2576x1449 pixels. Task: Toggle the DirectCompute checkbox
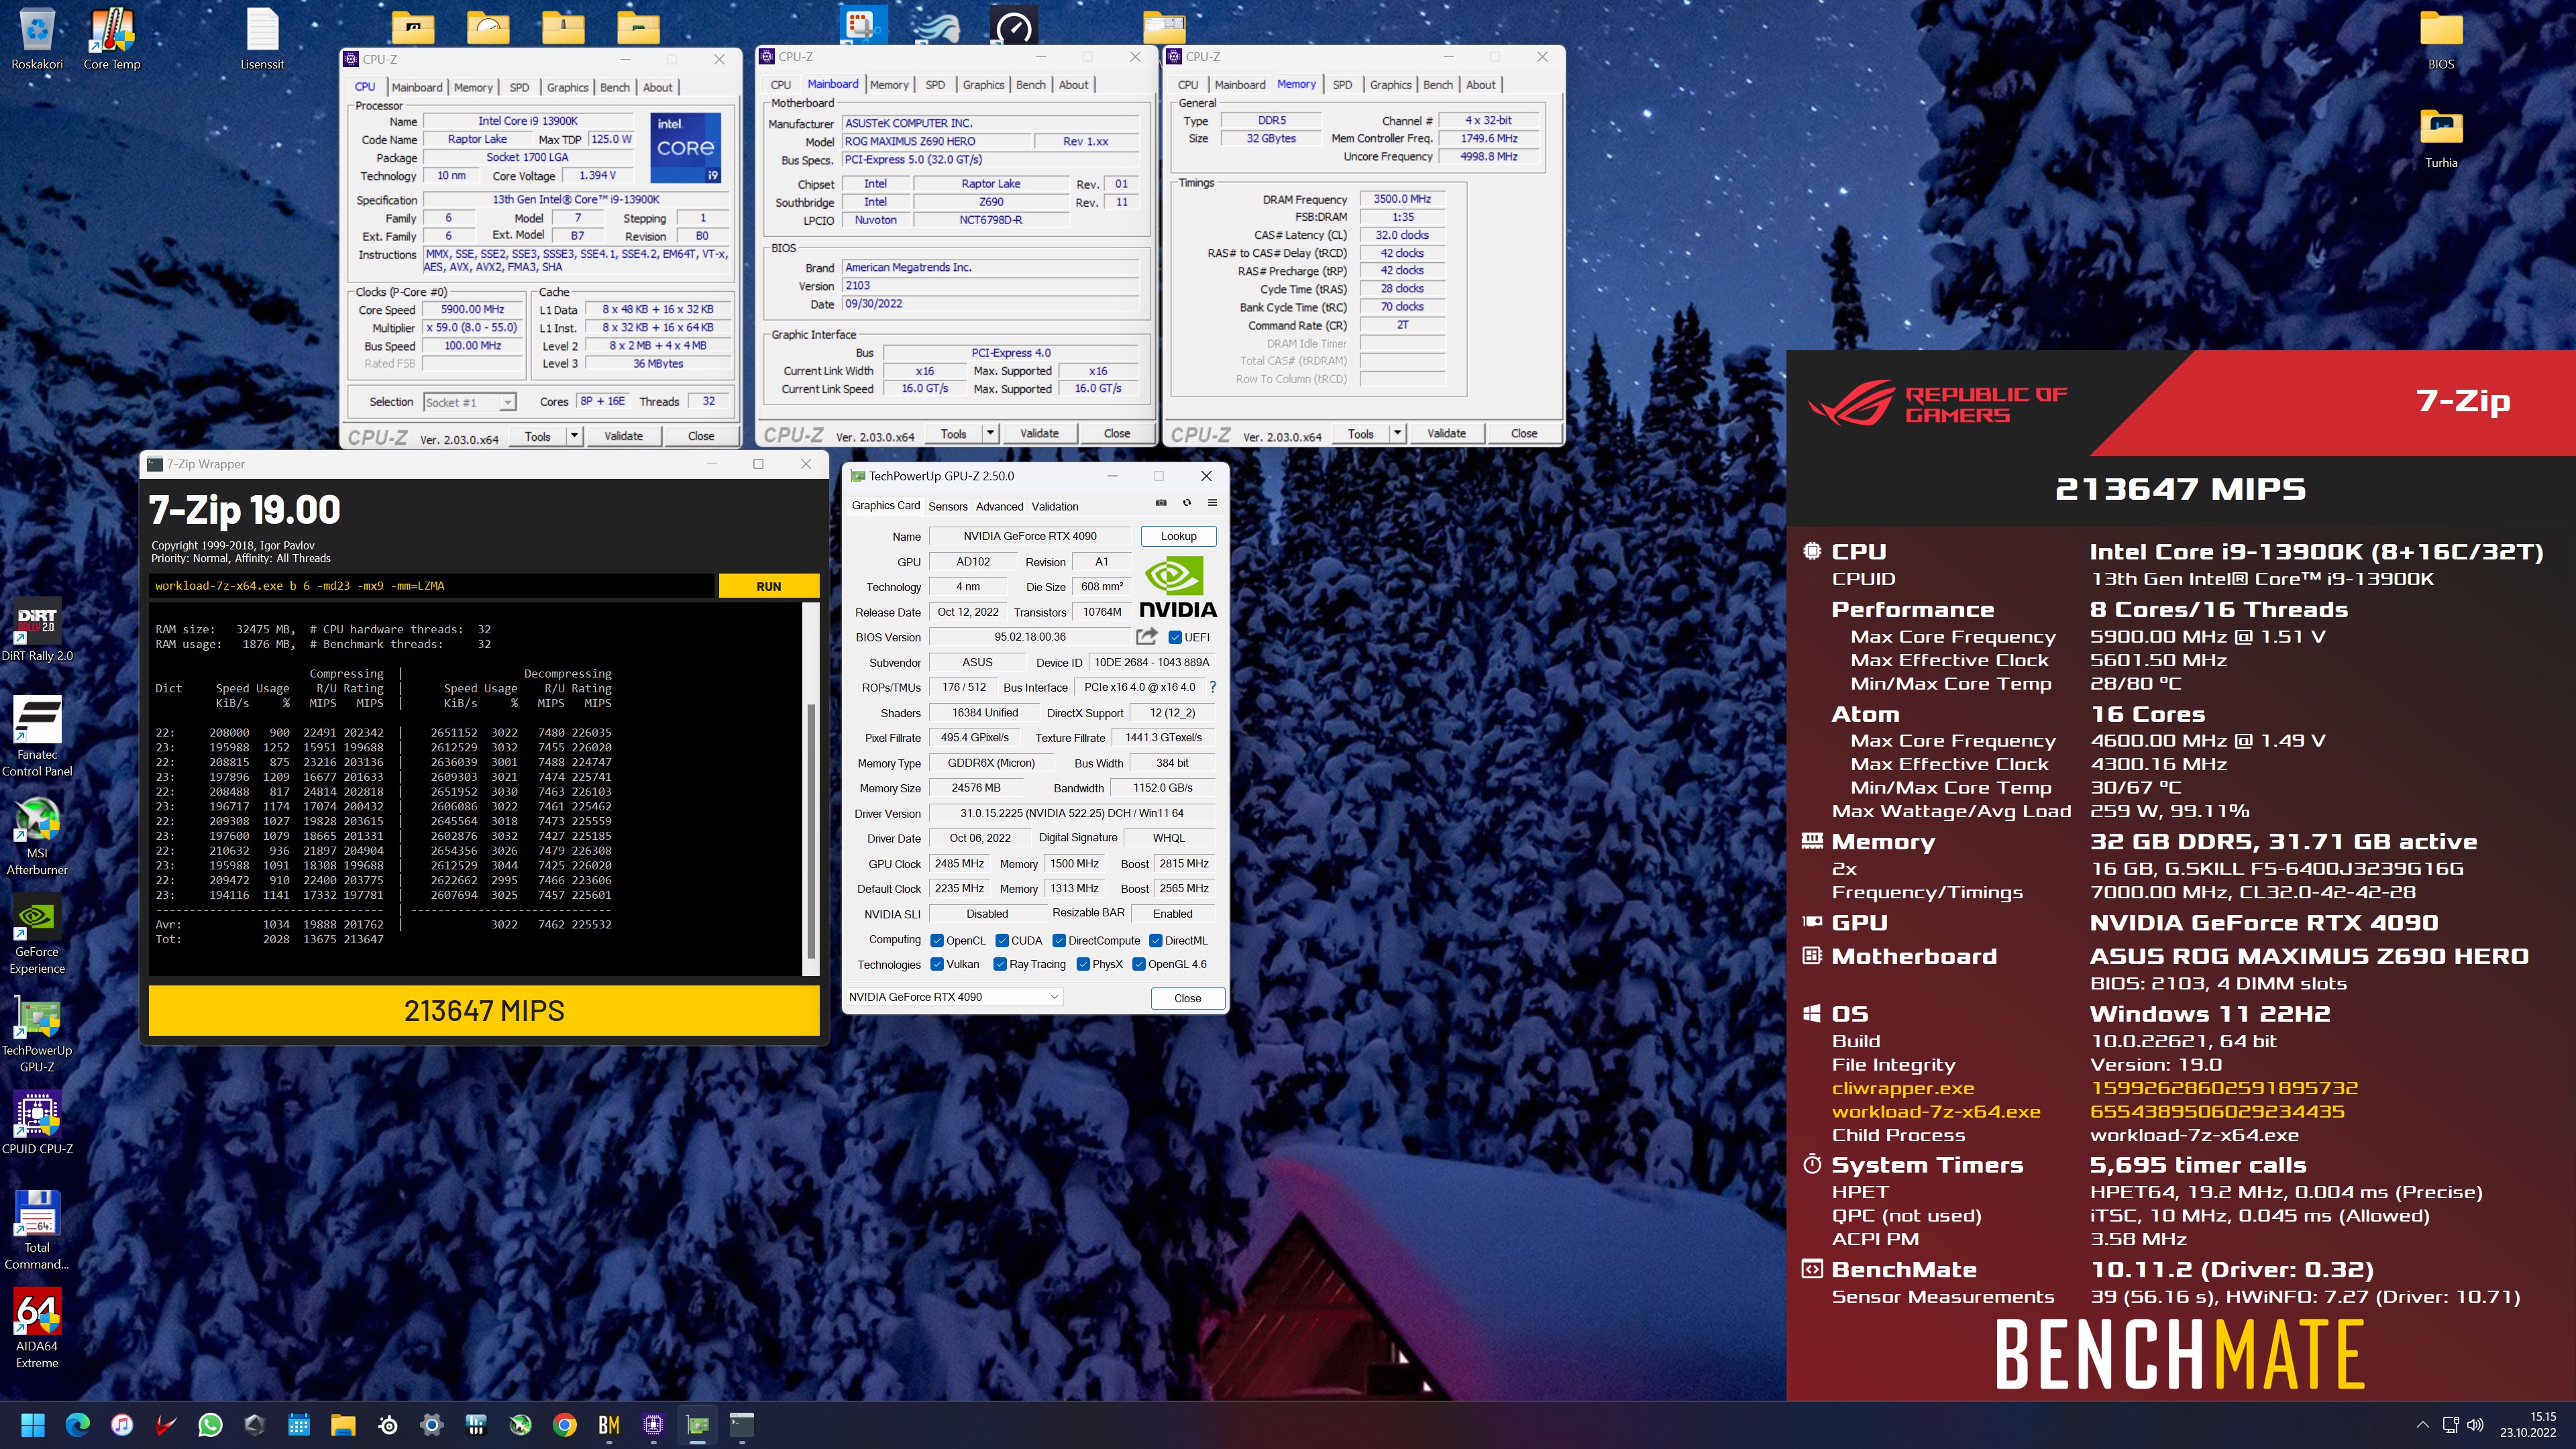tap(1059, 940)
